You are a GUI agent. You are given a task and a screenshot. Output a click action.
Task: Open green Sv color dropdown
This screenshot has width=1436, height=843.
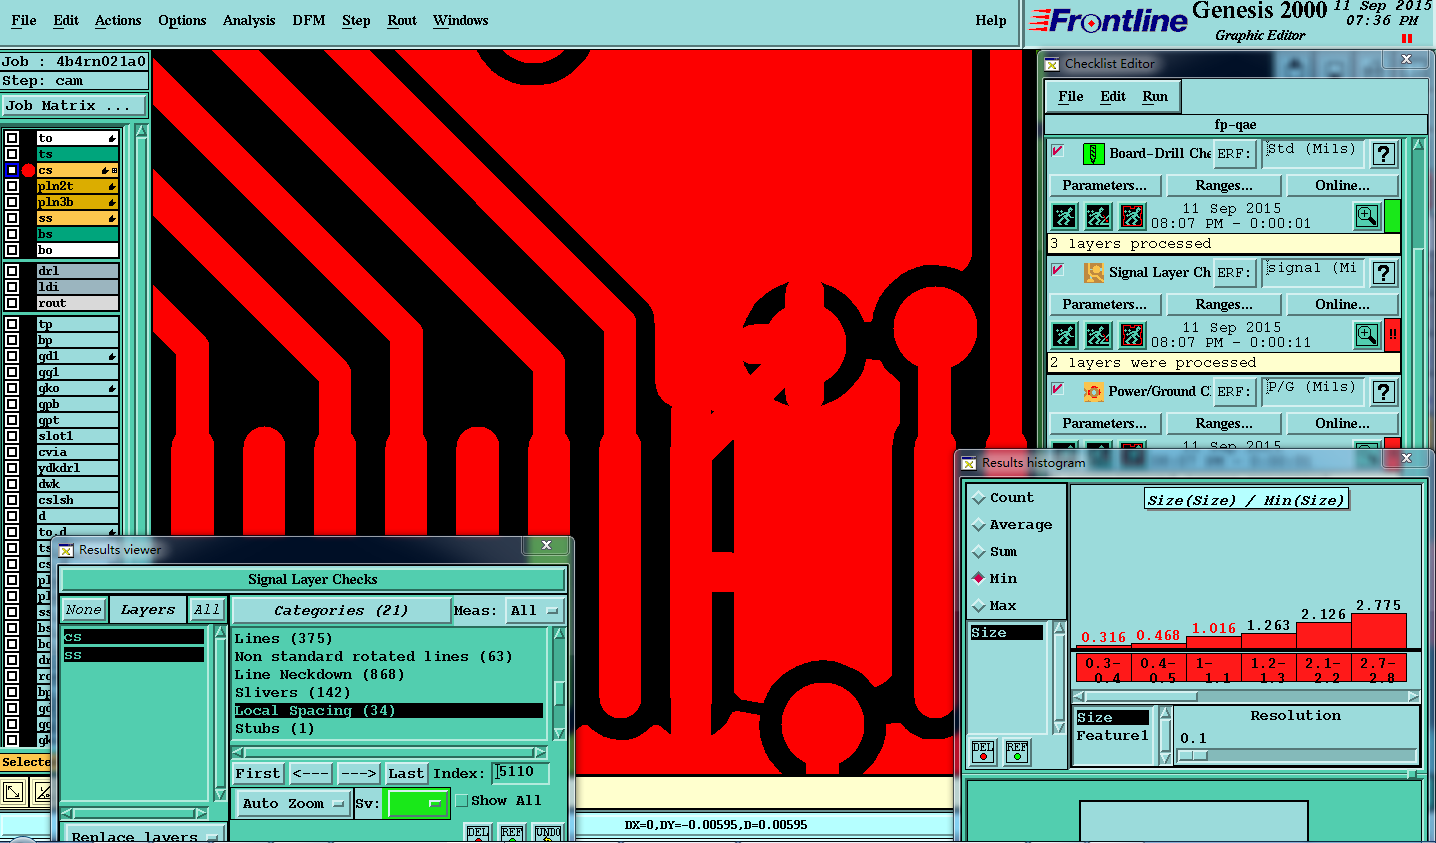pyautogui.click(x=417, y=803)
